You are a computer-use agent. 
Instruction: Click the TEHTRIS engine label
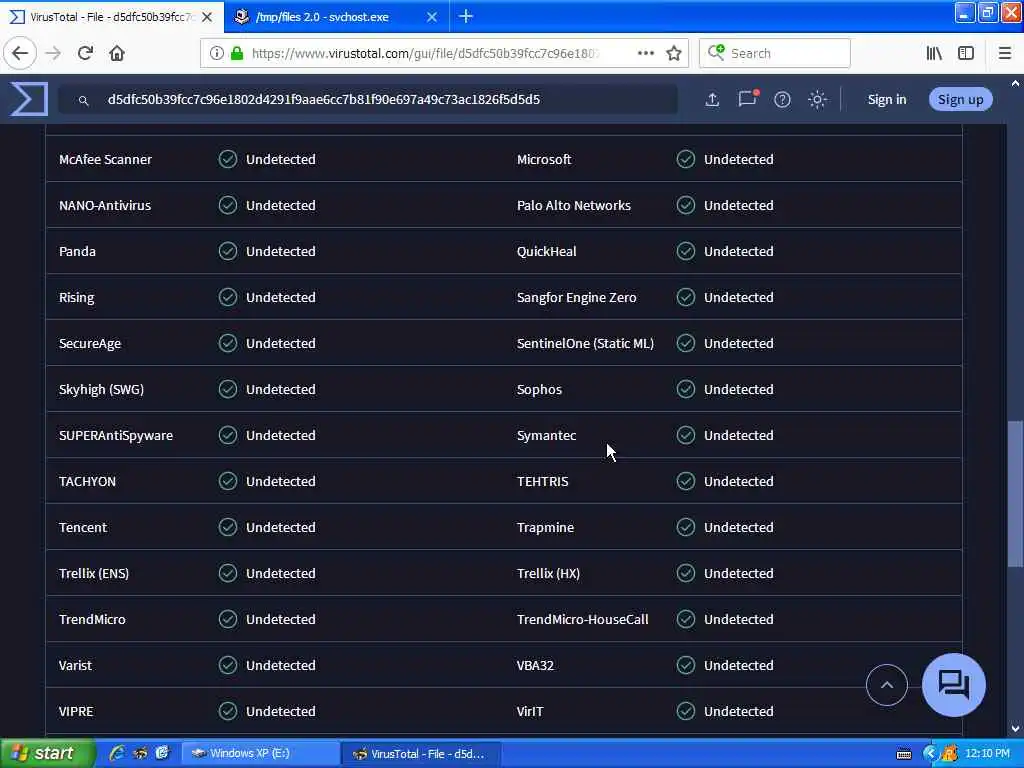pos(543,481)
